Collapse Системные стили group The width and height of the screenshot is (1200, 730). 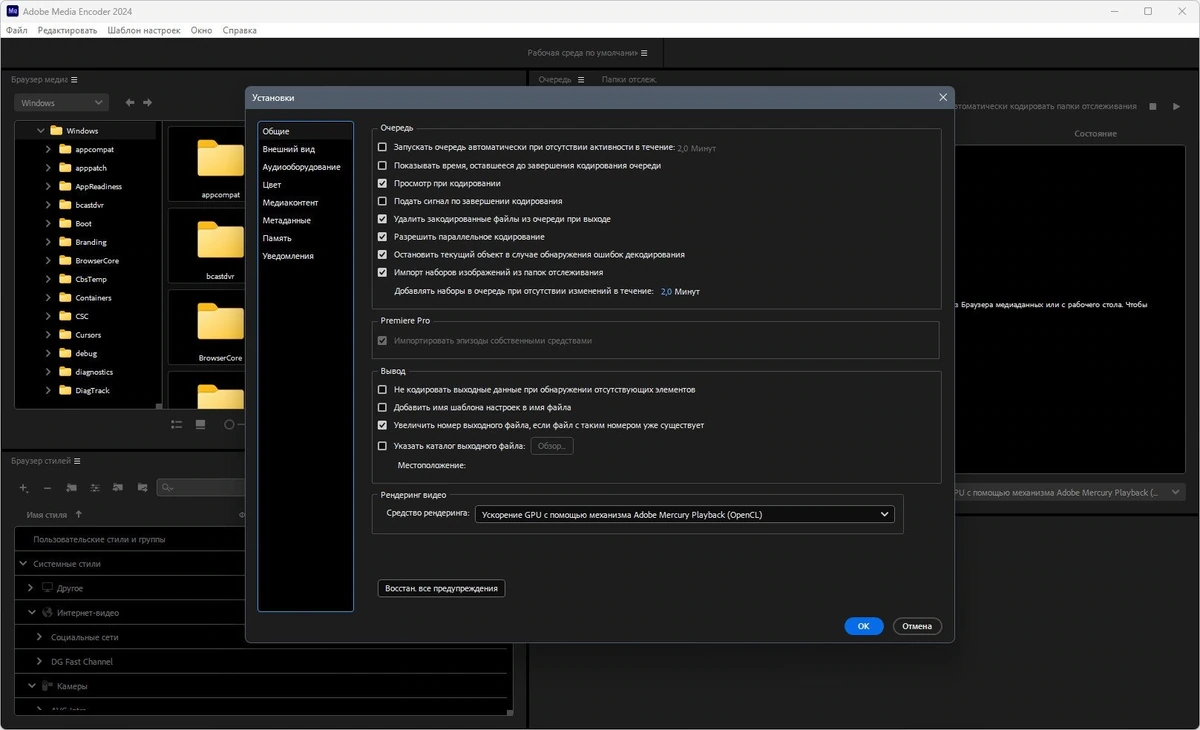(23, 563)
